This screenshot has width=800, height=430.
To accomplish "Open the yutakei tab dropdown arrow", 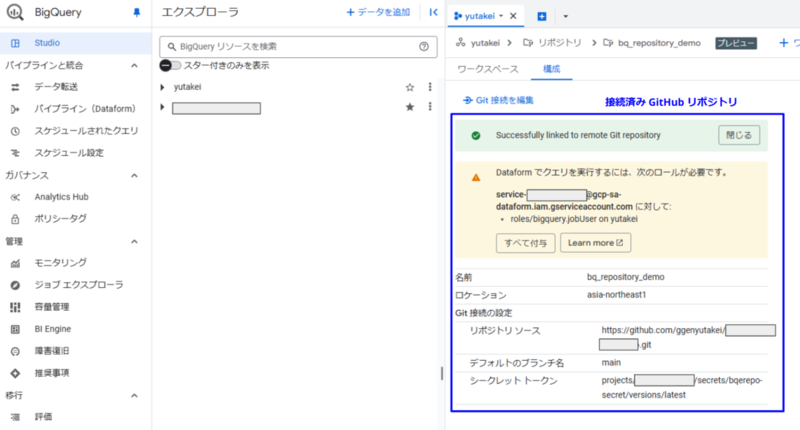I will pos(501,16).
